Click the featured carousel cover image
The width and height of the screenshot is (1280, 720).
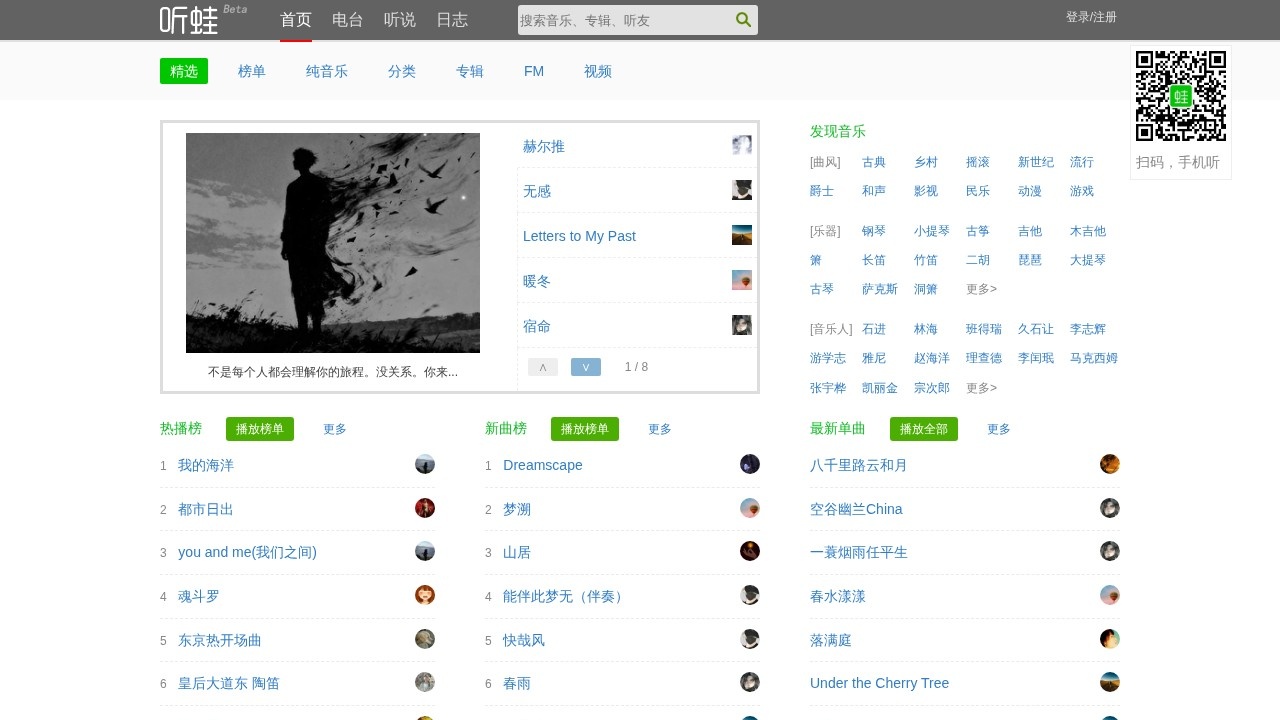point(332,242)
